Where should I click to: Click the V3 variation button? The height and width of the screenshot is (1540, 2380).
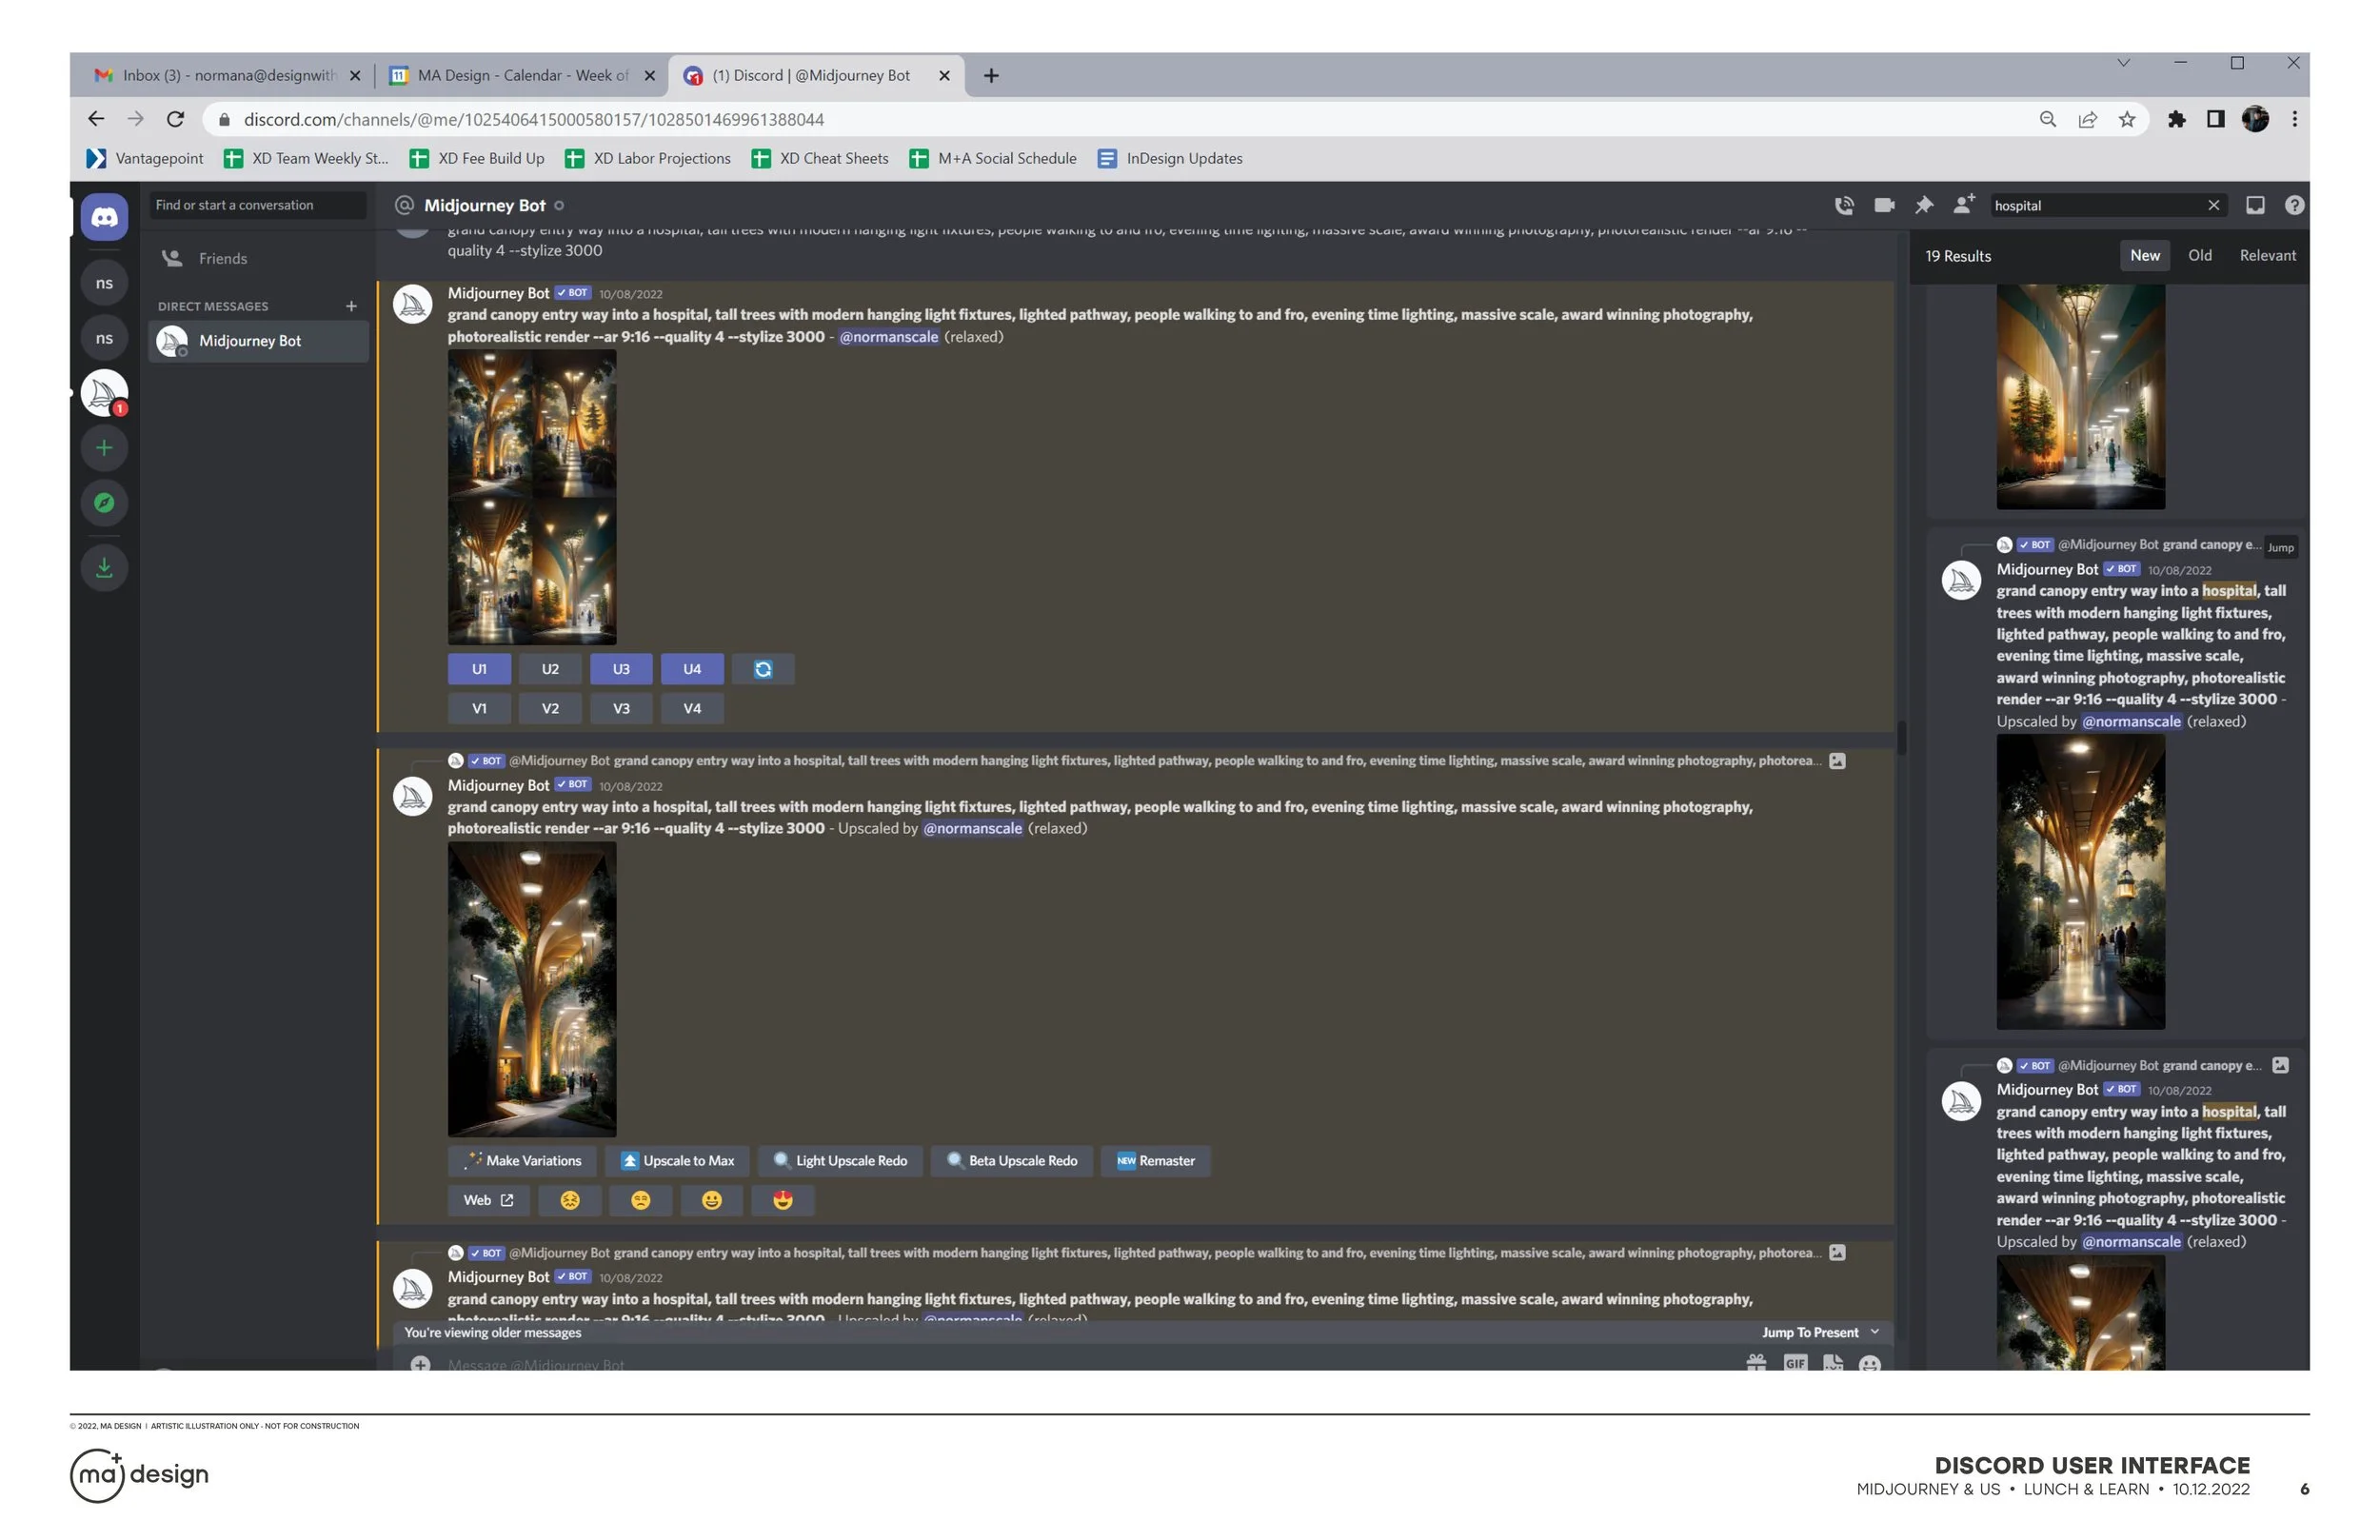pyautogui.click(x=621, y=709)
